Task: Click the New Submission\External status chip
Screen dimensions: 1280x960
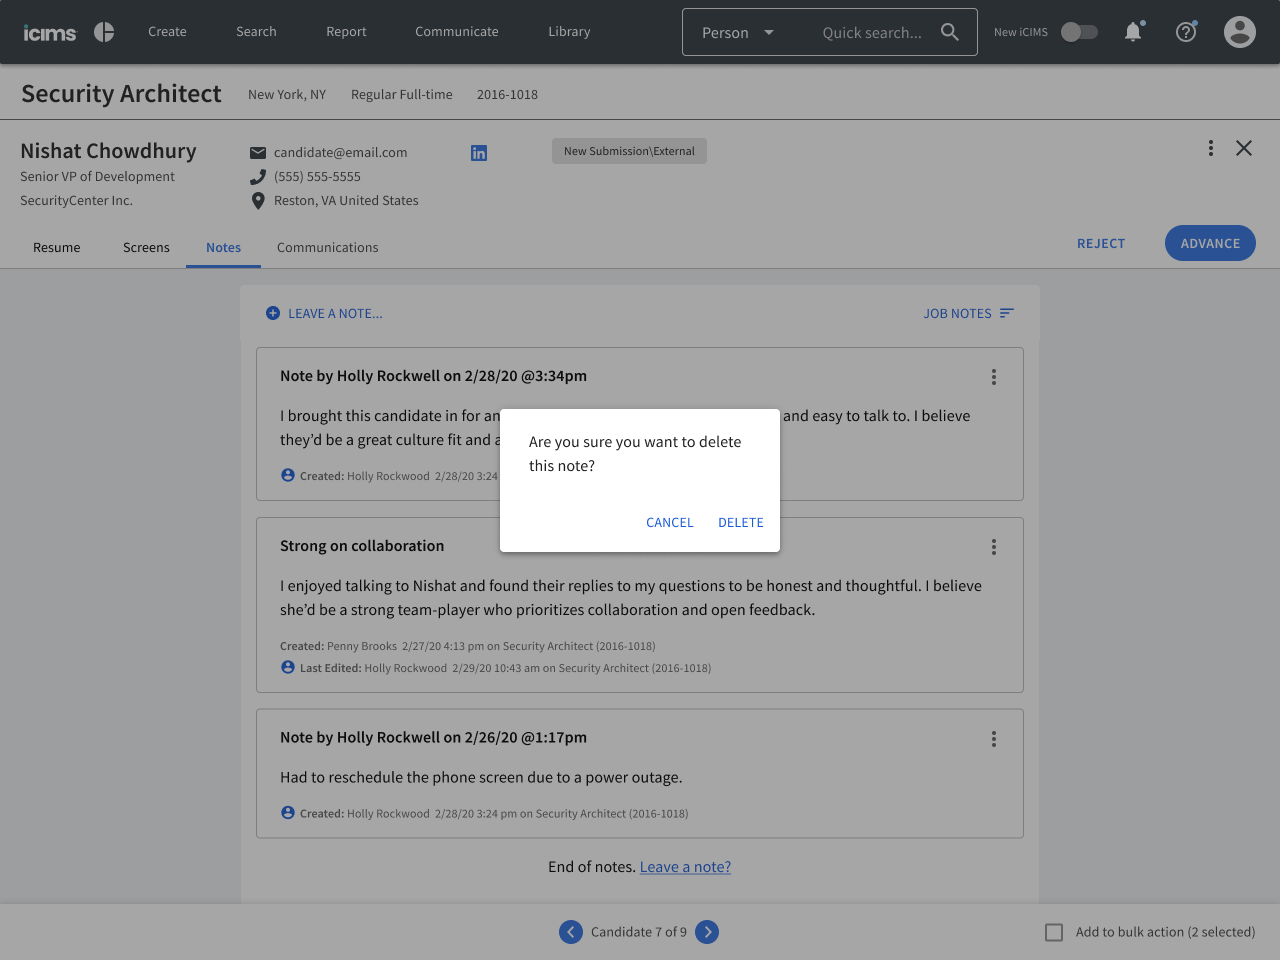Action: click(629, 151)
